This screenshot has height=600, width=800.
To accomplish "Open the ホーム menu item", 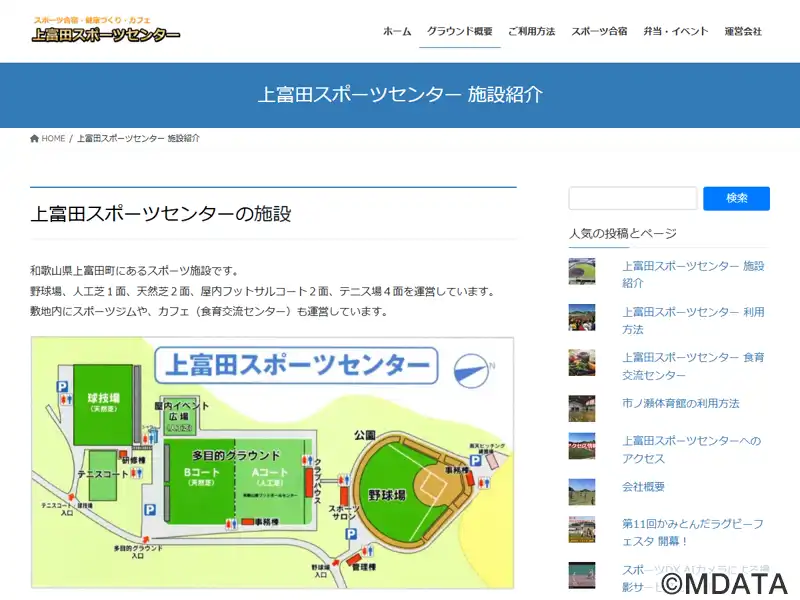I will [x=397, y=31].
